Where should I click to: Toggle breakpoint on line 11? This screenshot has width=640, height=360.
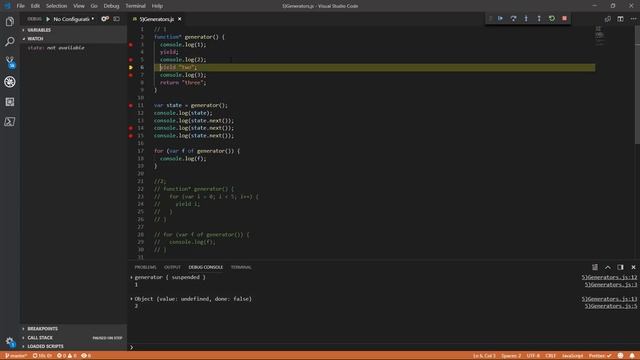[131, 105]
